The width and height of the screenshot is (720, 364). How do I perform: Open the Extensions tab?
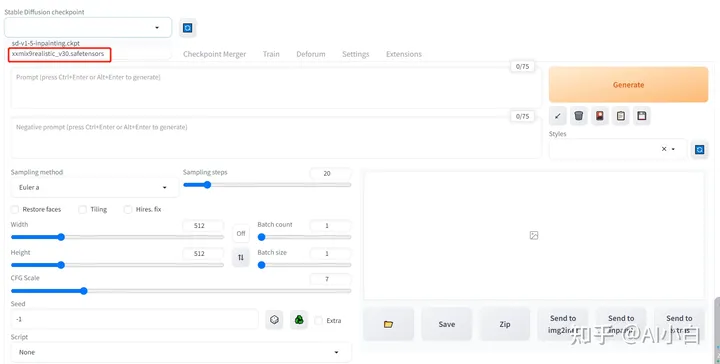click(x=404, y=54)
